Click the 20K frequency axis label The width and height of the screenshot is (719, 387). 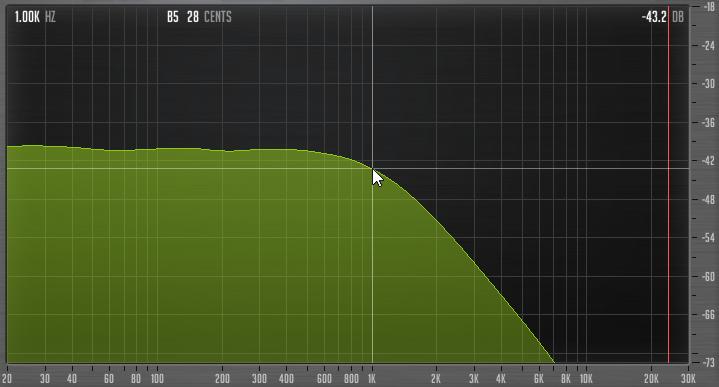coord(651,379)
